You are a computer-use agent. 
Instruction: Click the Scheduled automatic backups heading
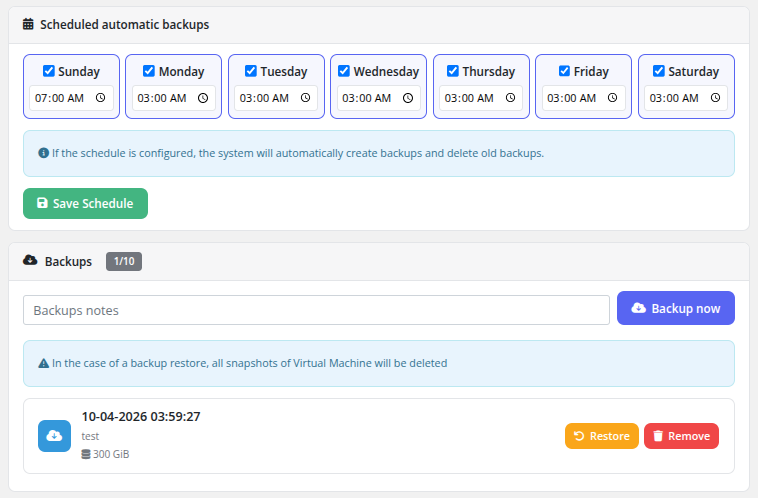[x=125, y=25]
